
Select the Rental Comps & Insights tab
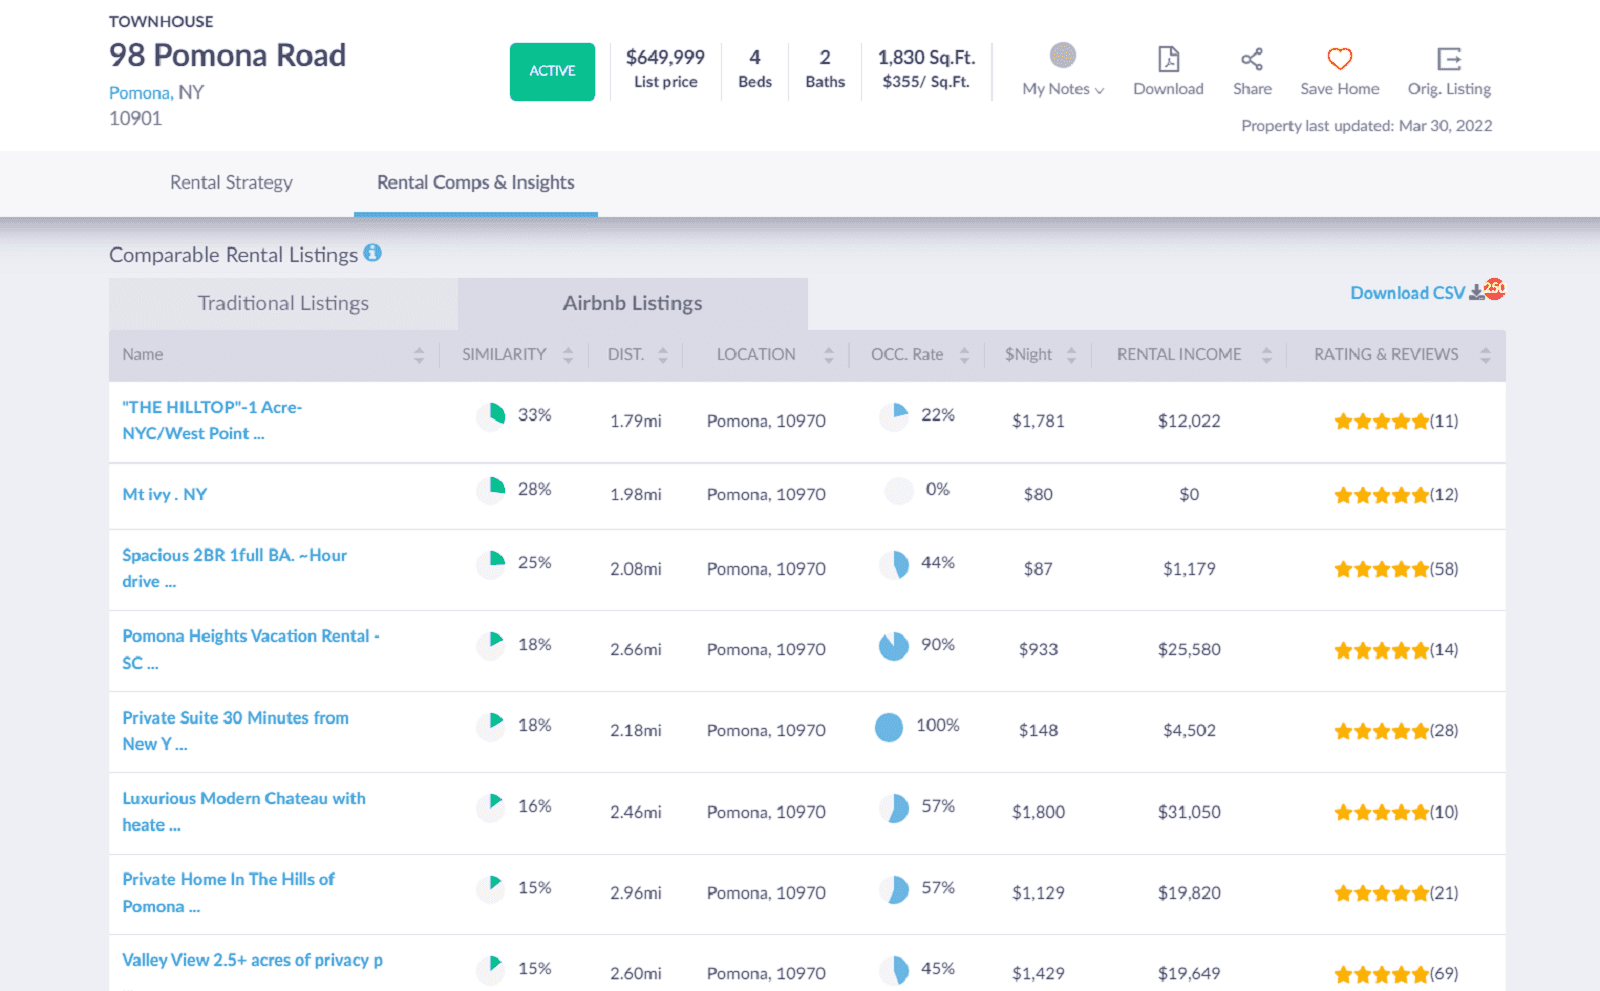coord(475,182)
